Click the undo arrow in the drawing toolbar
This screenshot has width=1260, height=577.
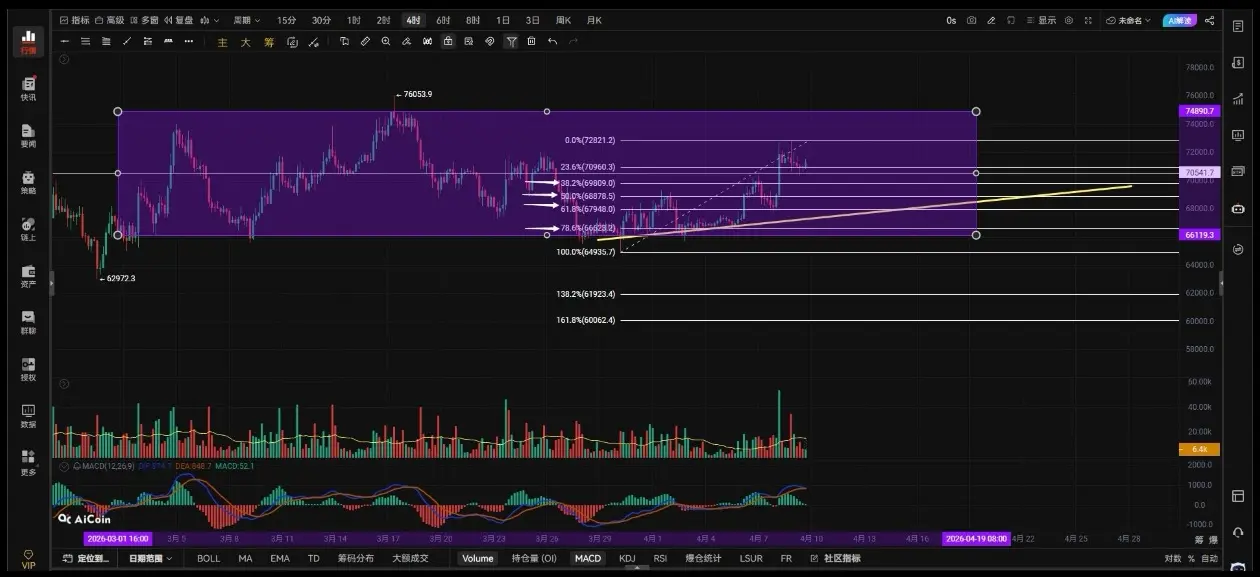tap(552, 41)
